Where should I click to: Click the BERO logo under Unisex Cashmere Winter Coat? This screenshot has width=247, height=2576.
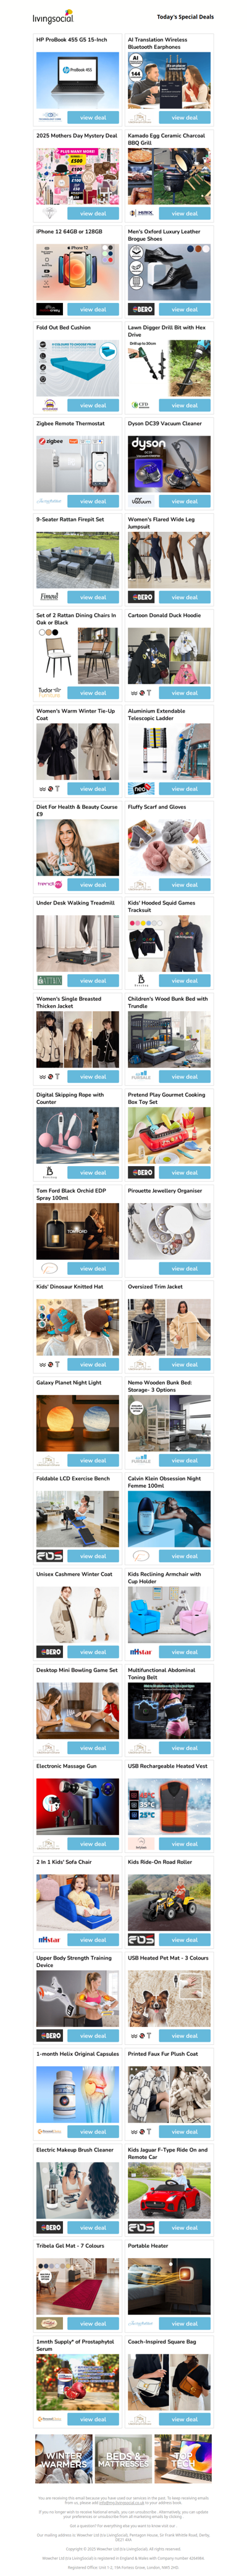(x=50, y=1652)
